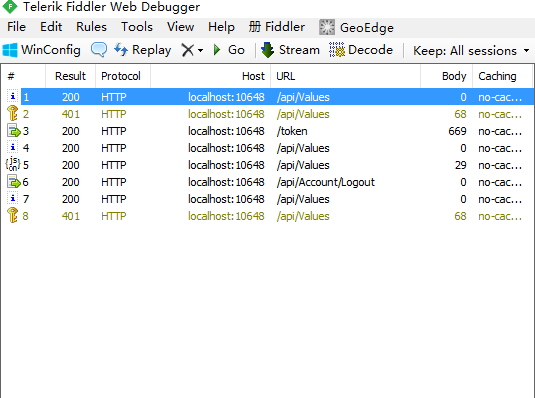Viewport: 535px width, 398px height.
Task: Click the WinConfig Windows logo icon
Action: pyautogui.click(x=10, y=50)
